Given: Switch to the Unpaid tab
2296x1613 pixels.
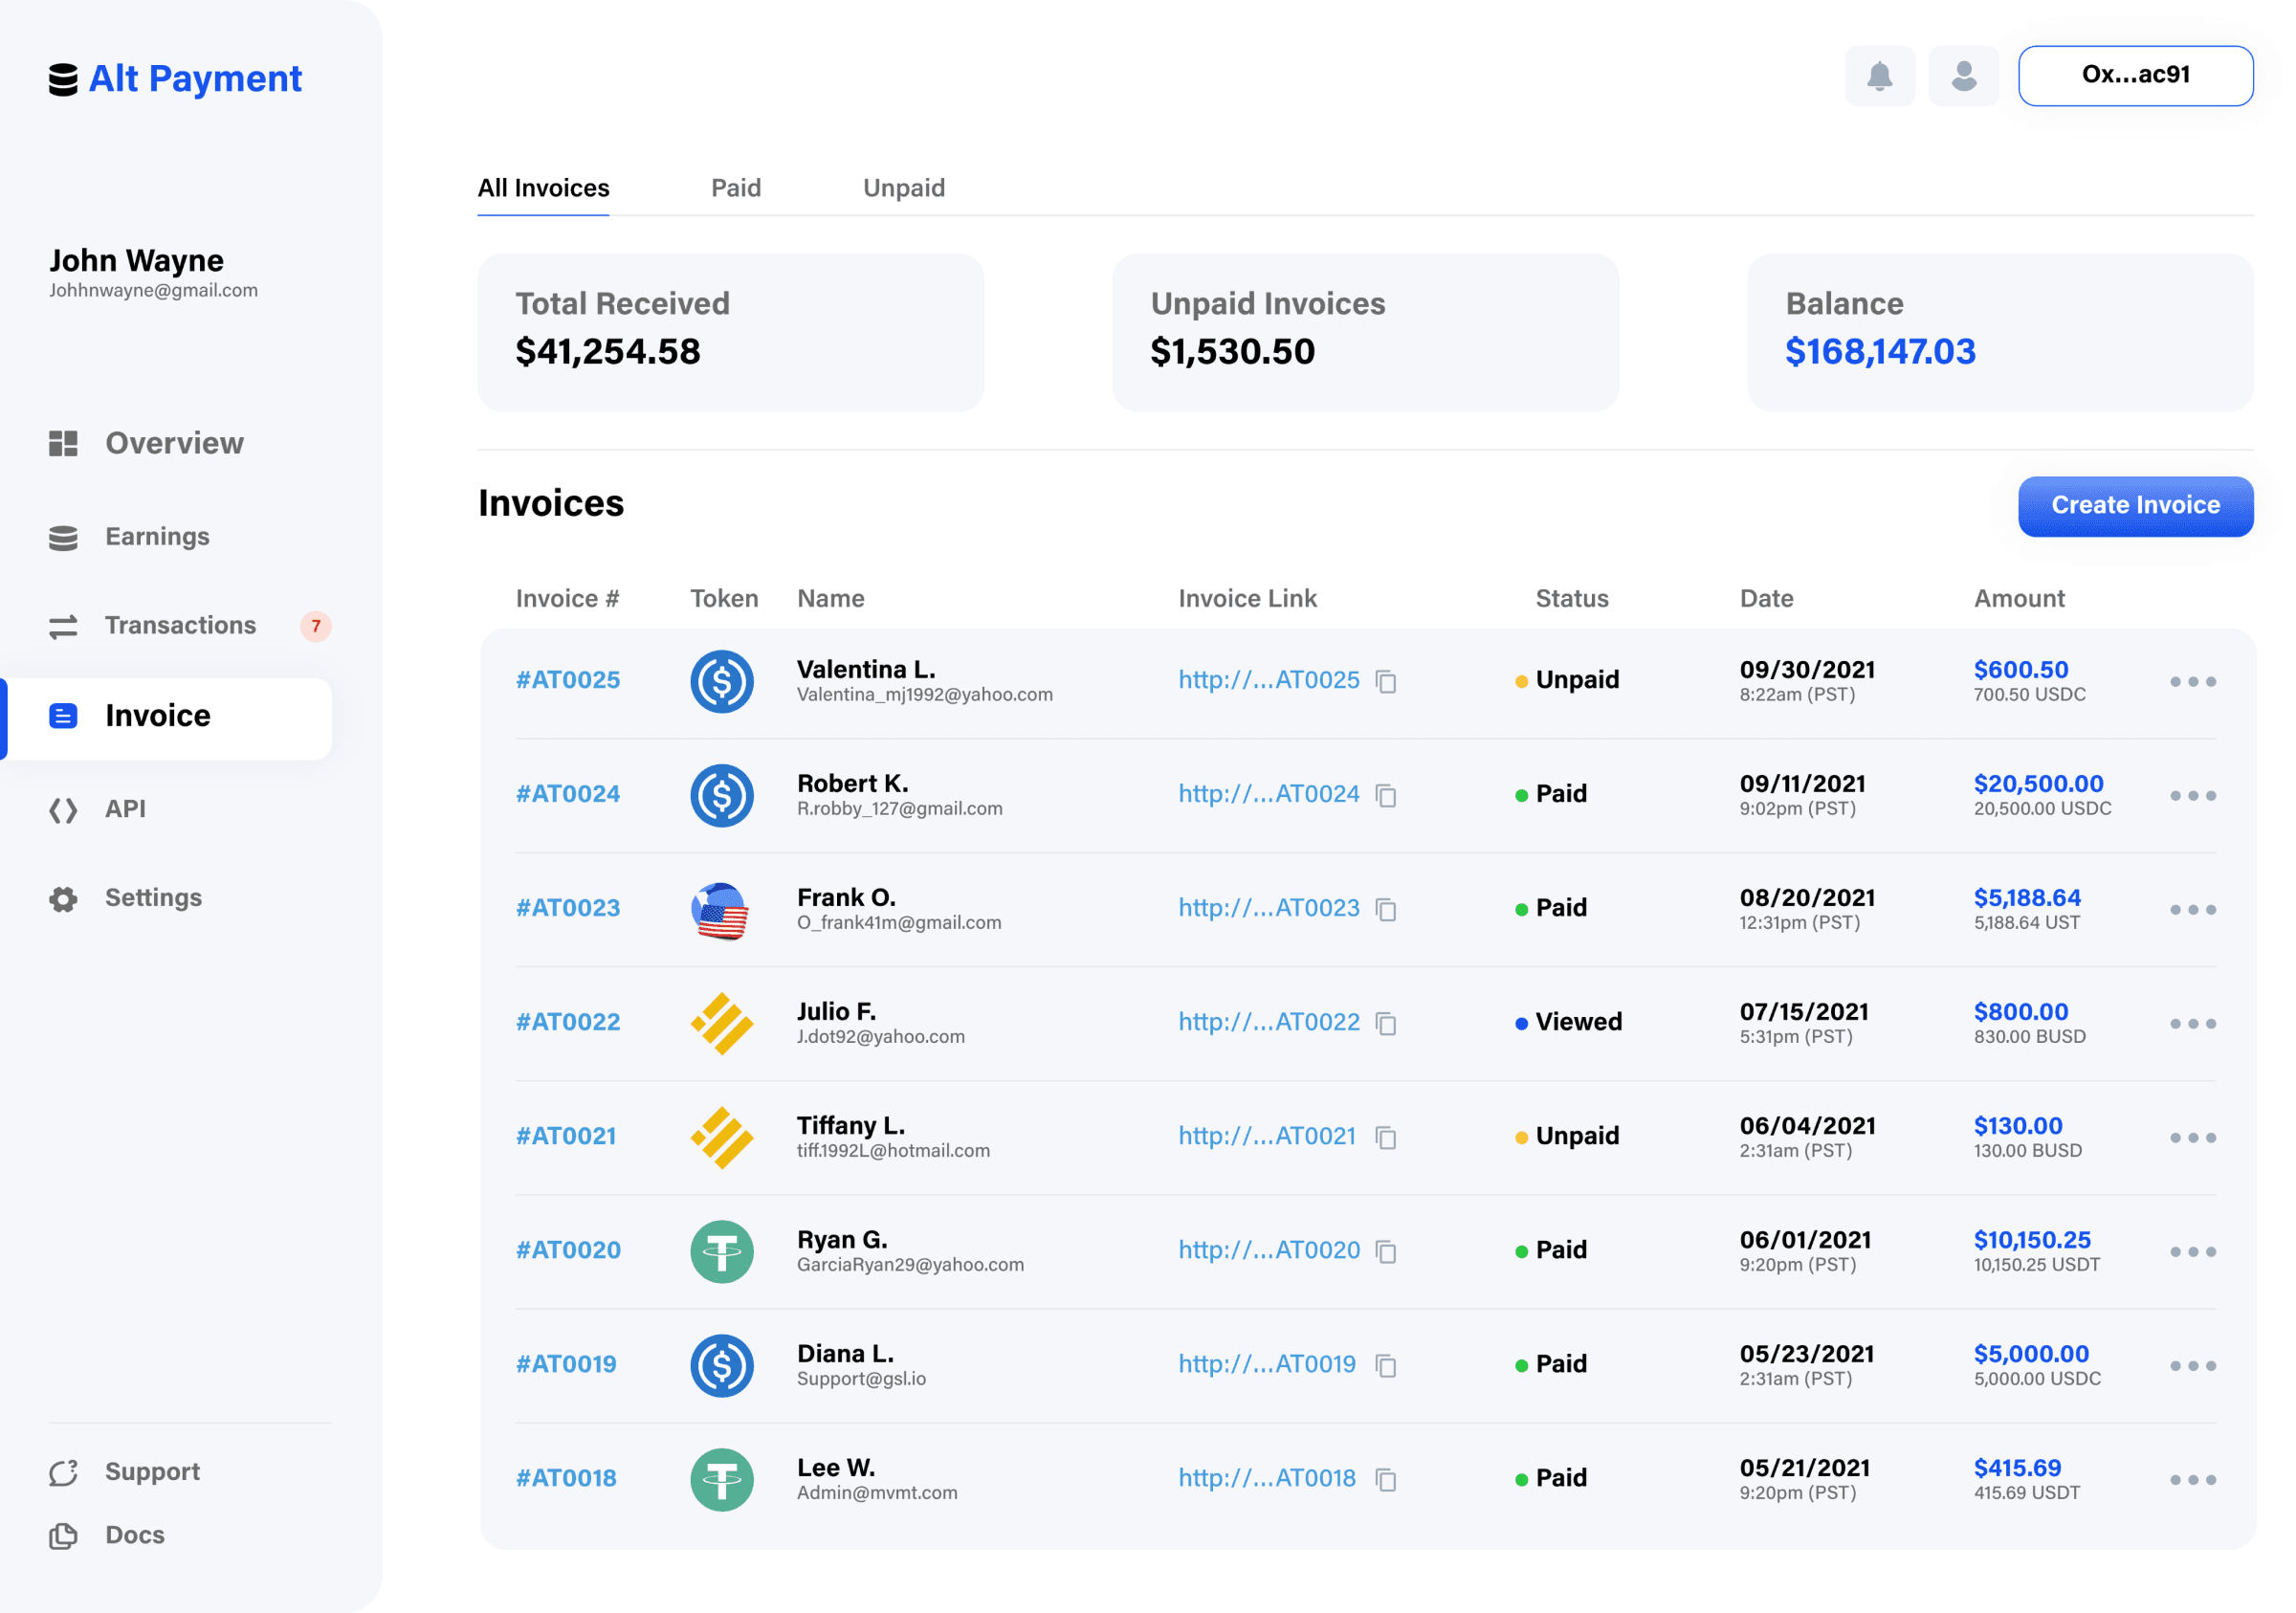Looking at the screenshot, I should pos(904,188).
